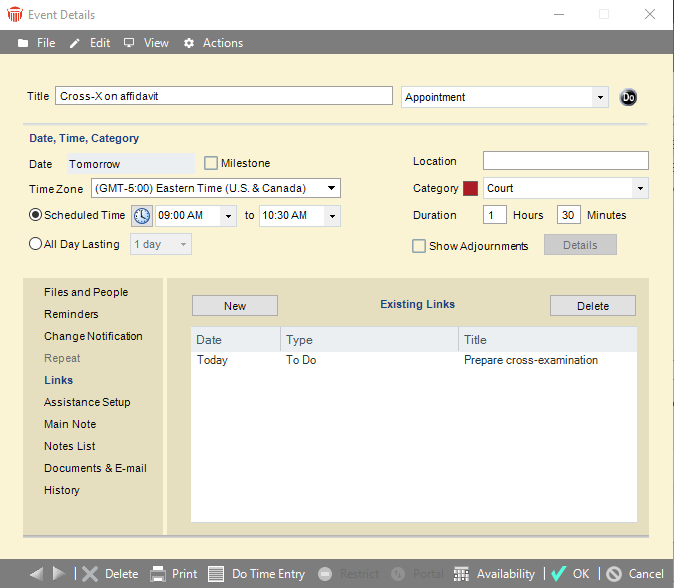674x588 pixels.
Task: Click the Do icon beside Appointment type
Action: tap(628, 97)
